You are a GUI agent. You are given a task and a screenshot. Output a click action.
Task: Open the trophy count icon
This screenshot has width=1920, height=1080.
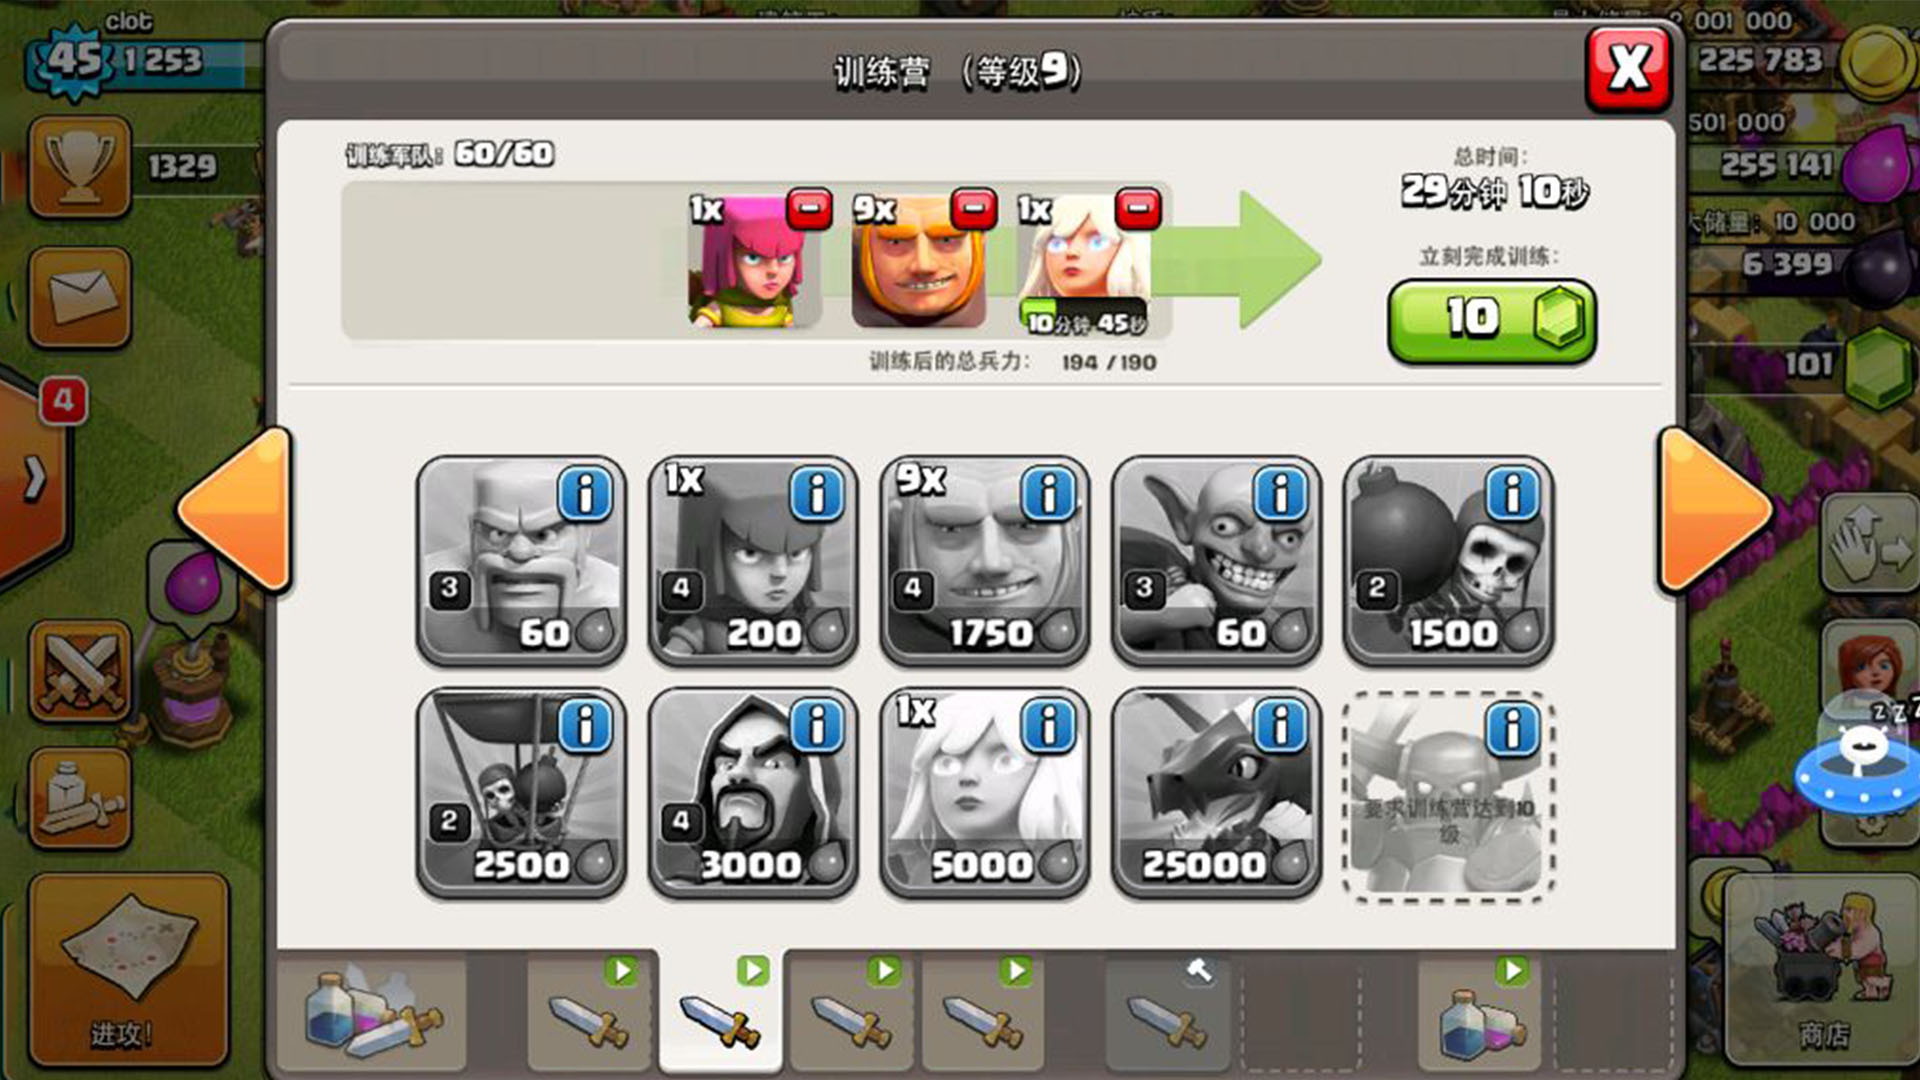(80, 166)
